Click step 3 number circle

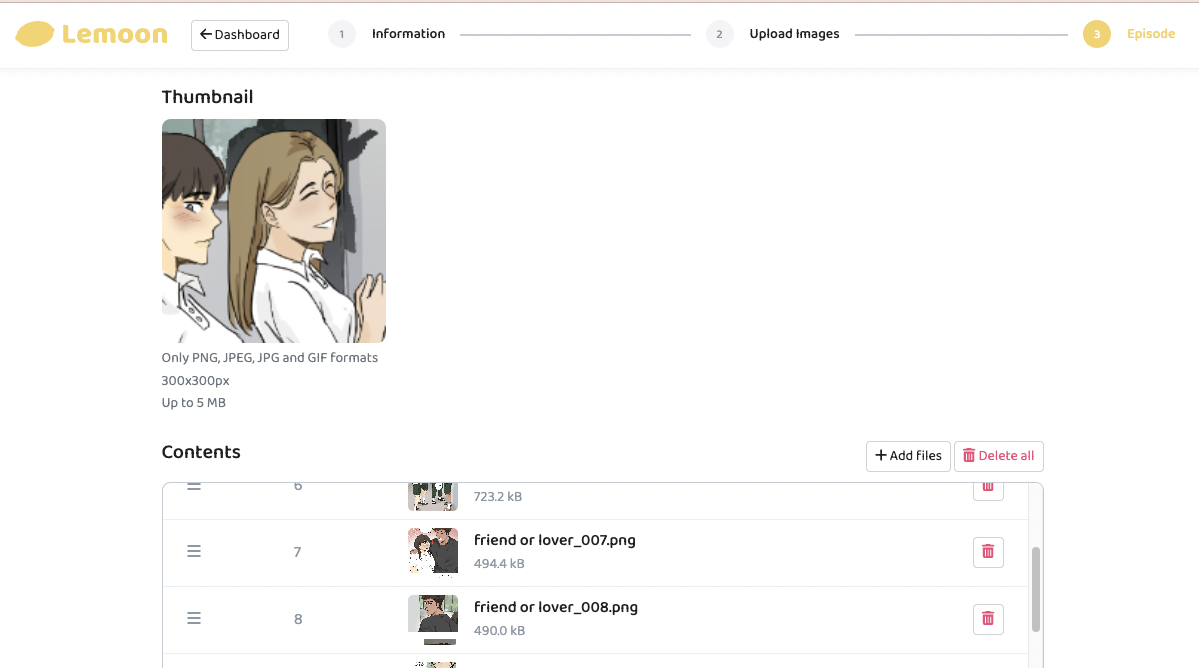pos(1096,34)
